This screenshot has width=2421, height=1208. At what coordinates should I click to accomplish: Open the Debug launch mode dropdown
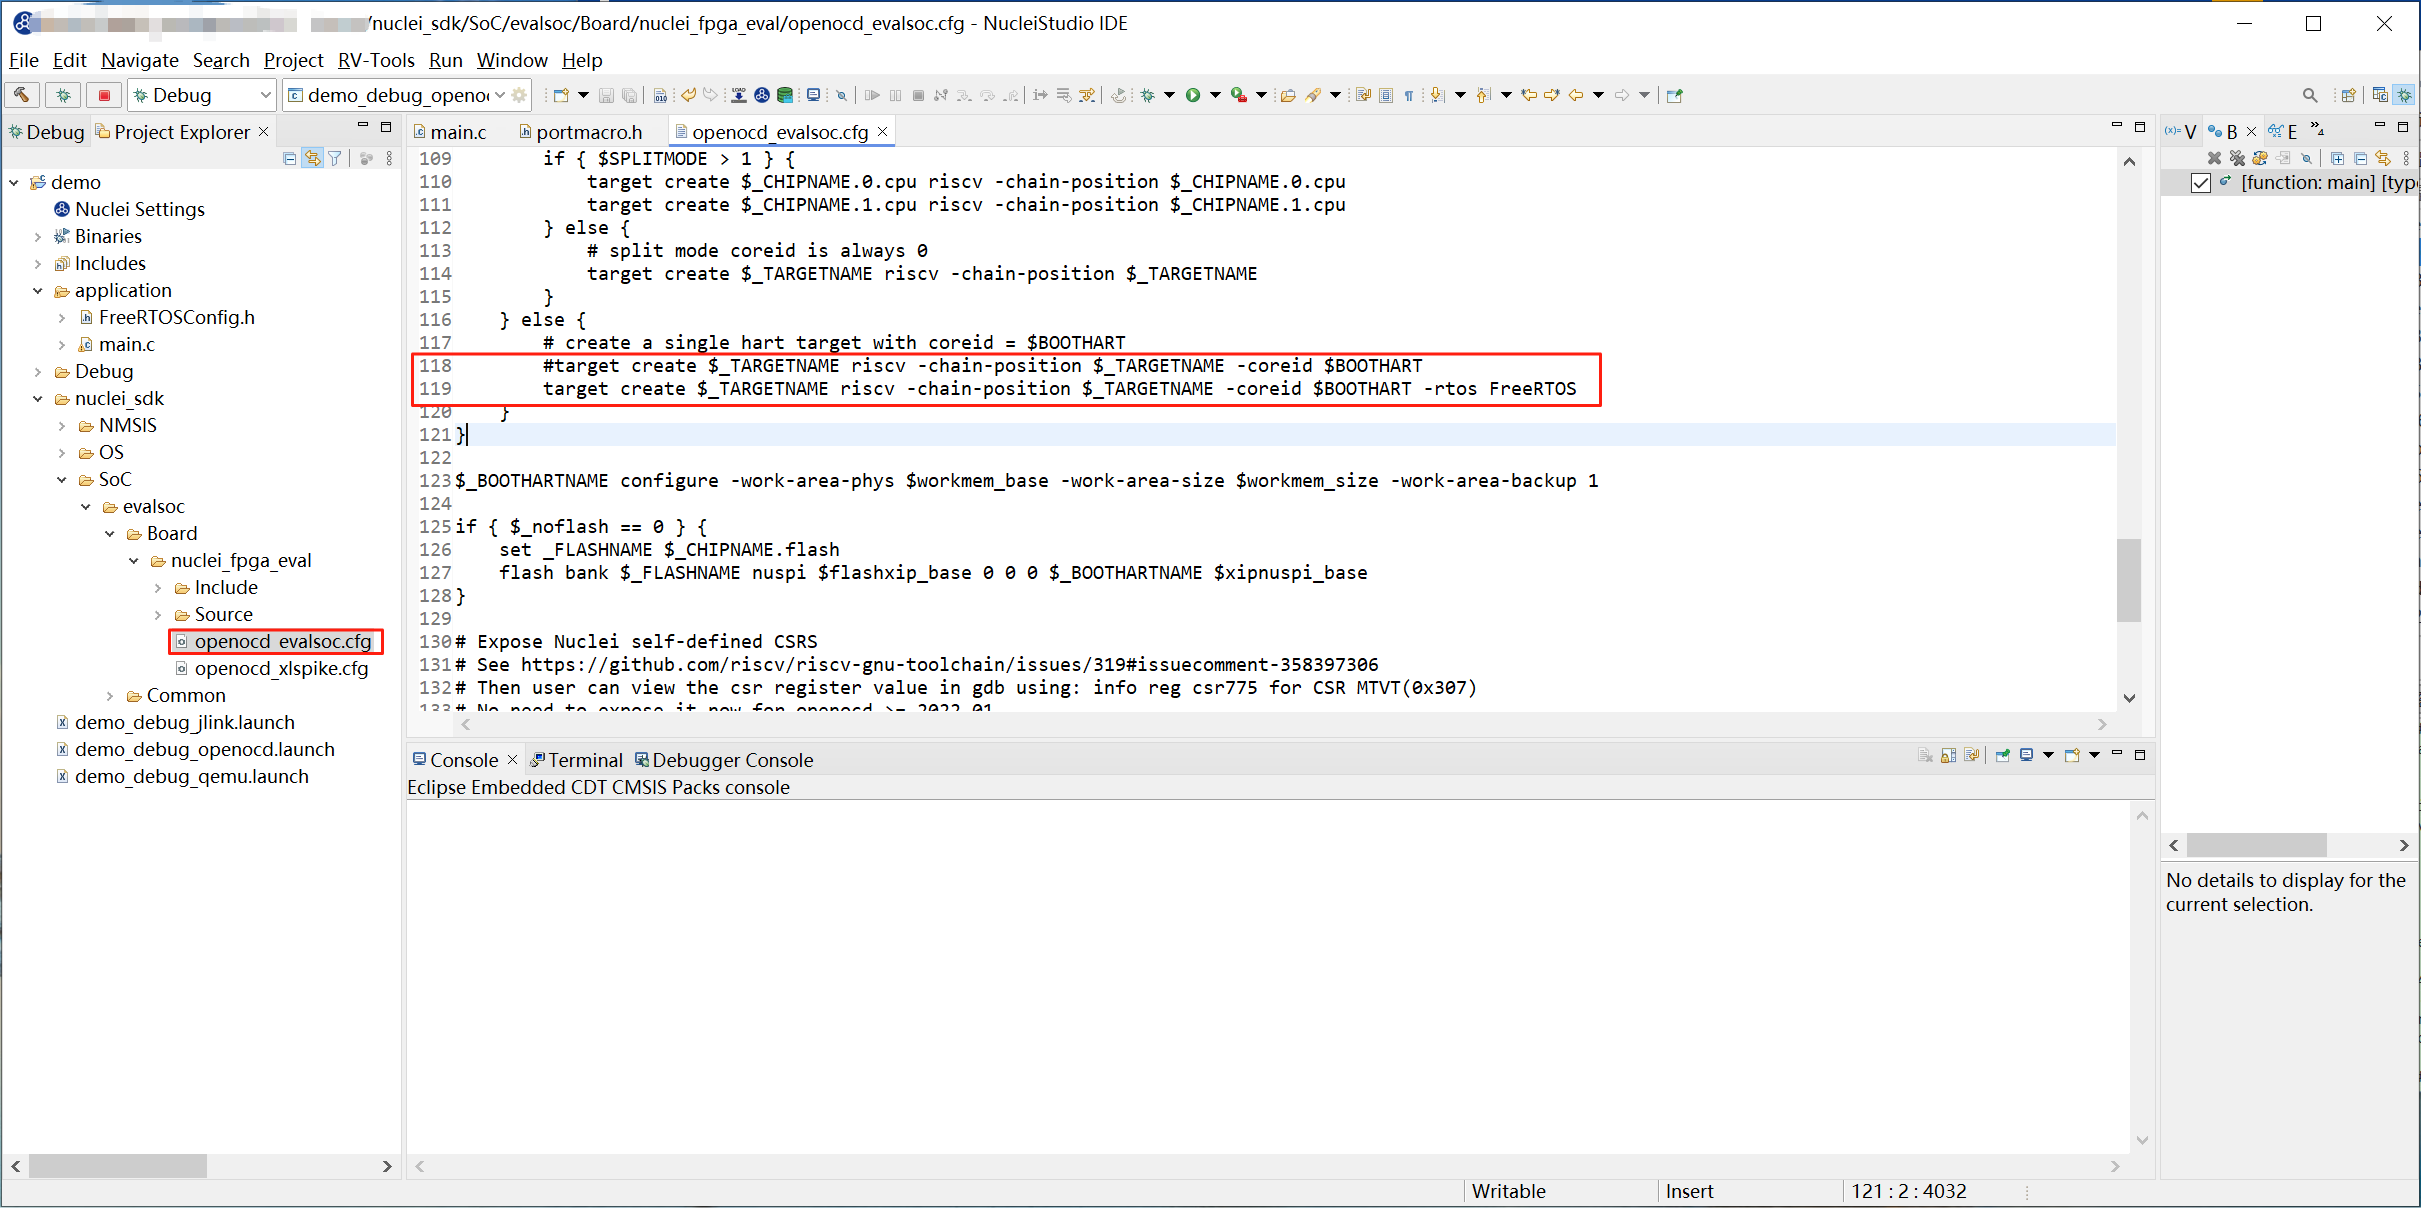point(265,95)
